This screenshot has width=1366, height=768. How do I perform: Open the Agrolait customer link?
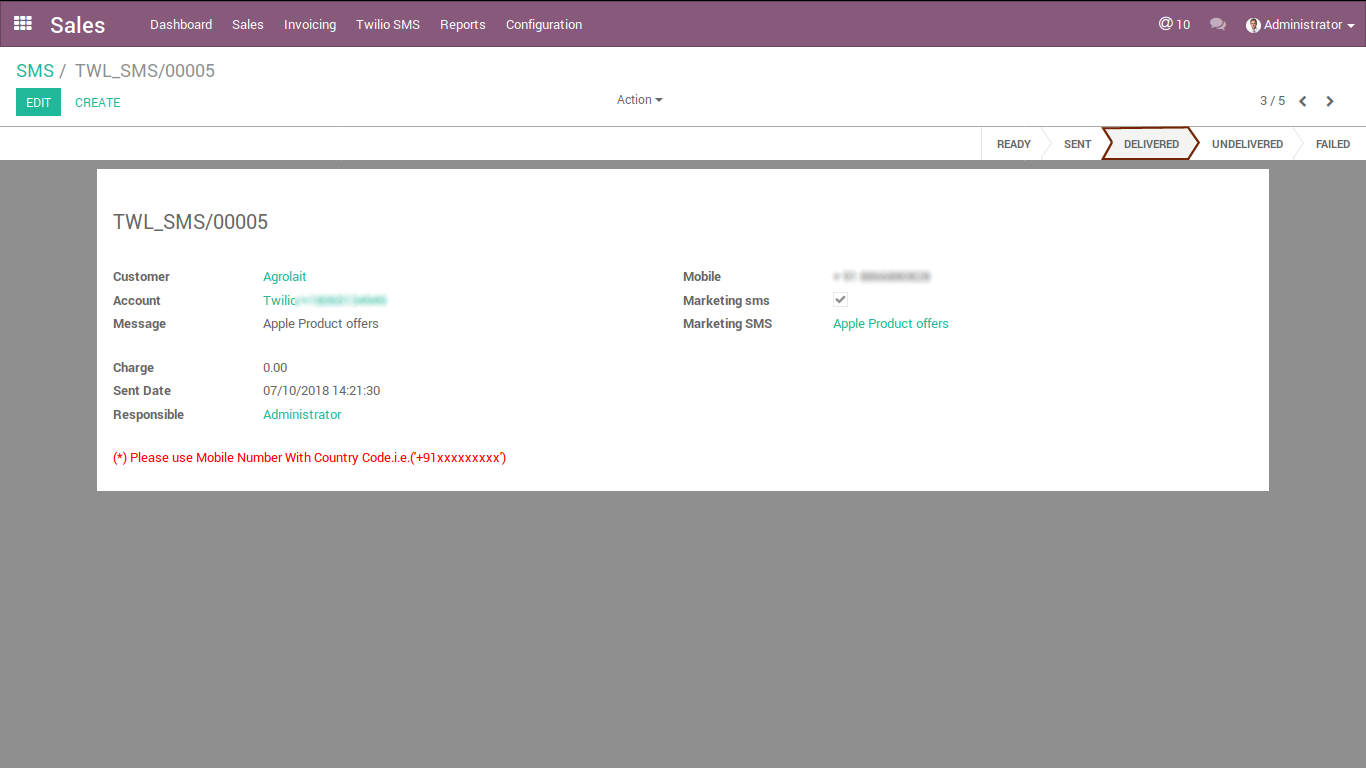285,277
